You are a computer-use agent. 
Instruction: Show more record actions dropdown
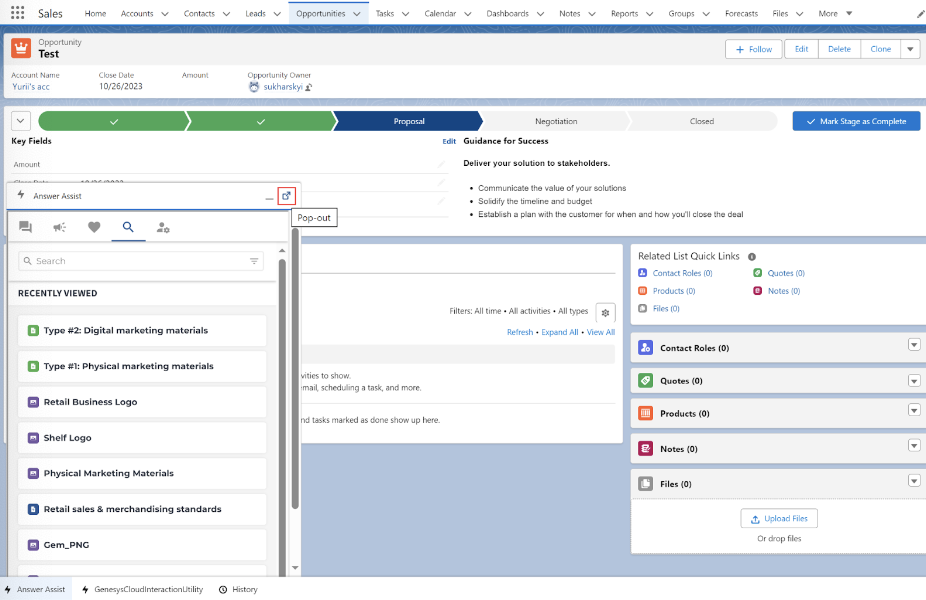click(x=910, y=49)
